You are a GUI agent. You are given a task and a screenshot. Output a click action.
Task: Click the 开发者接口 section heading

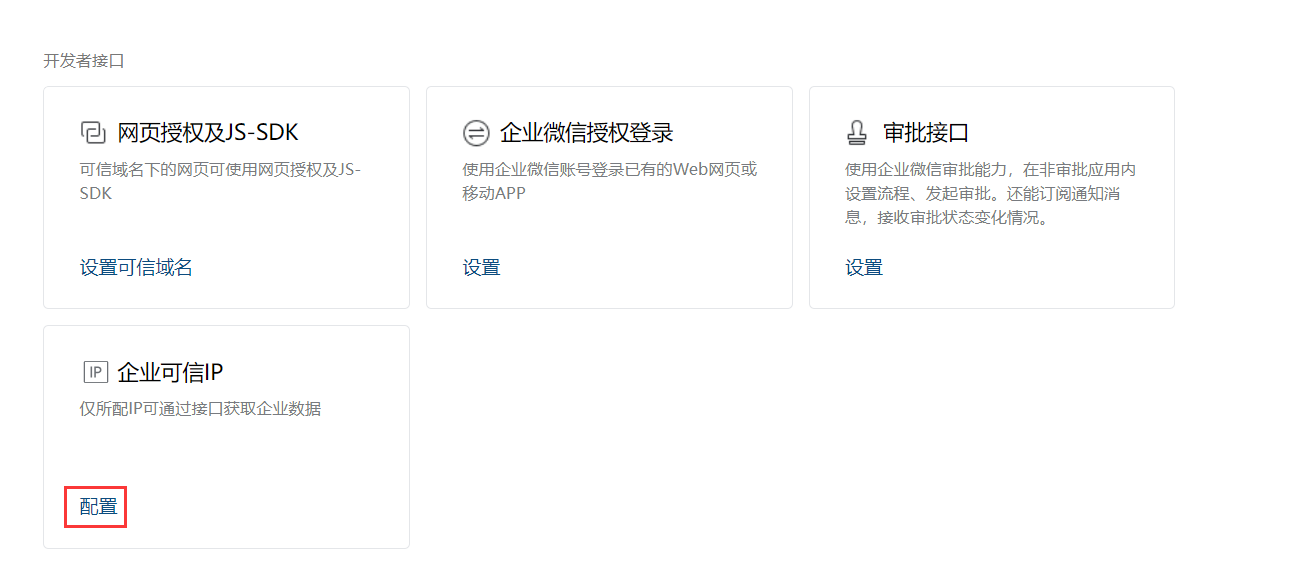point(84,61)
